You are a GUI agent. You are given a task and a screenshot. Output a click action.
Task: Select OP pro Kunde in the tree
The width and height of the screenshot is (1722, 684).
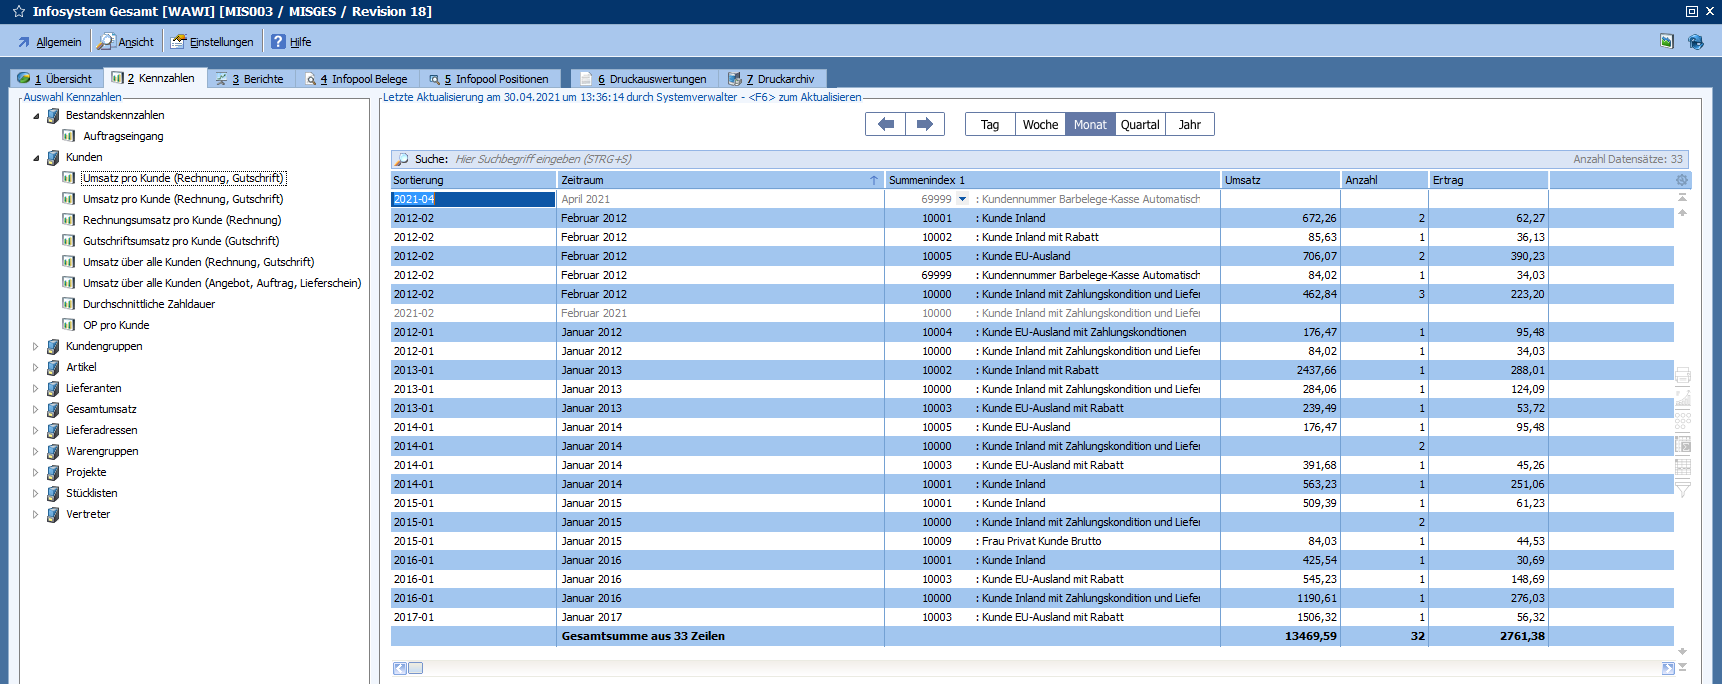116,325
